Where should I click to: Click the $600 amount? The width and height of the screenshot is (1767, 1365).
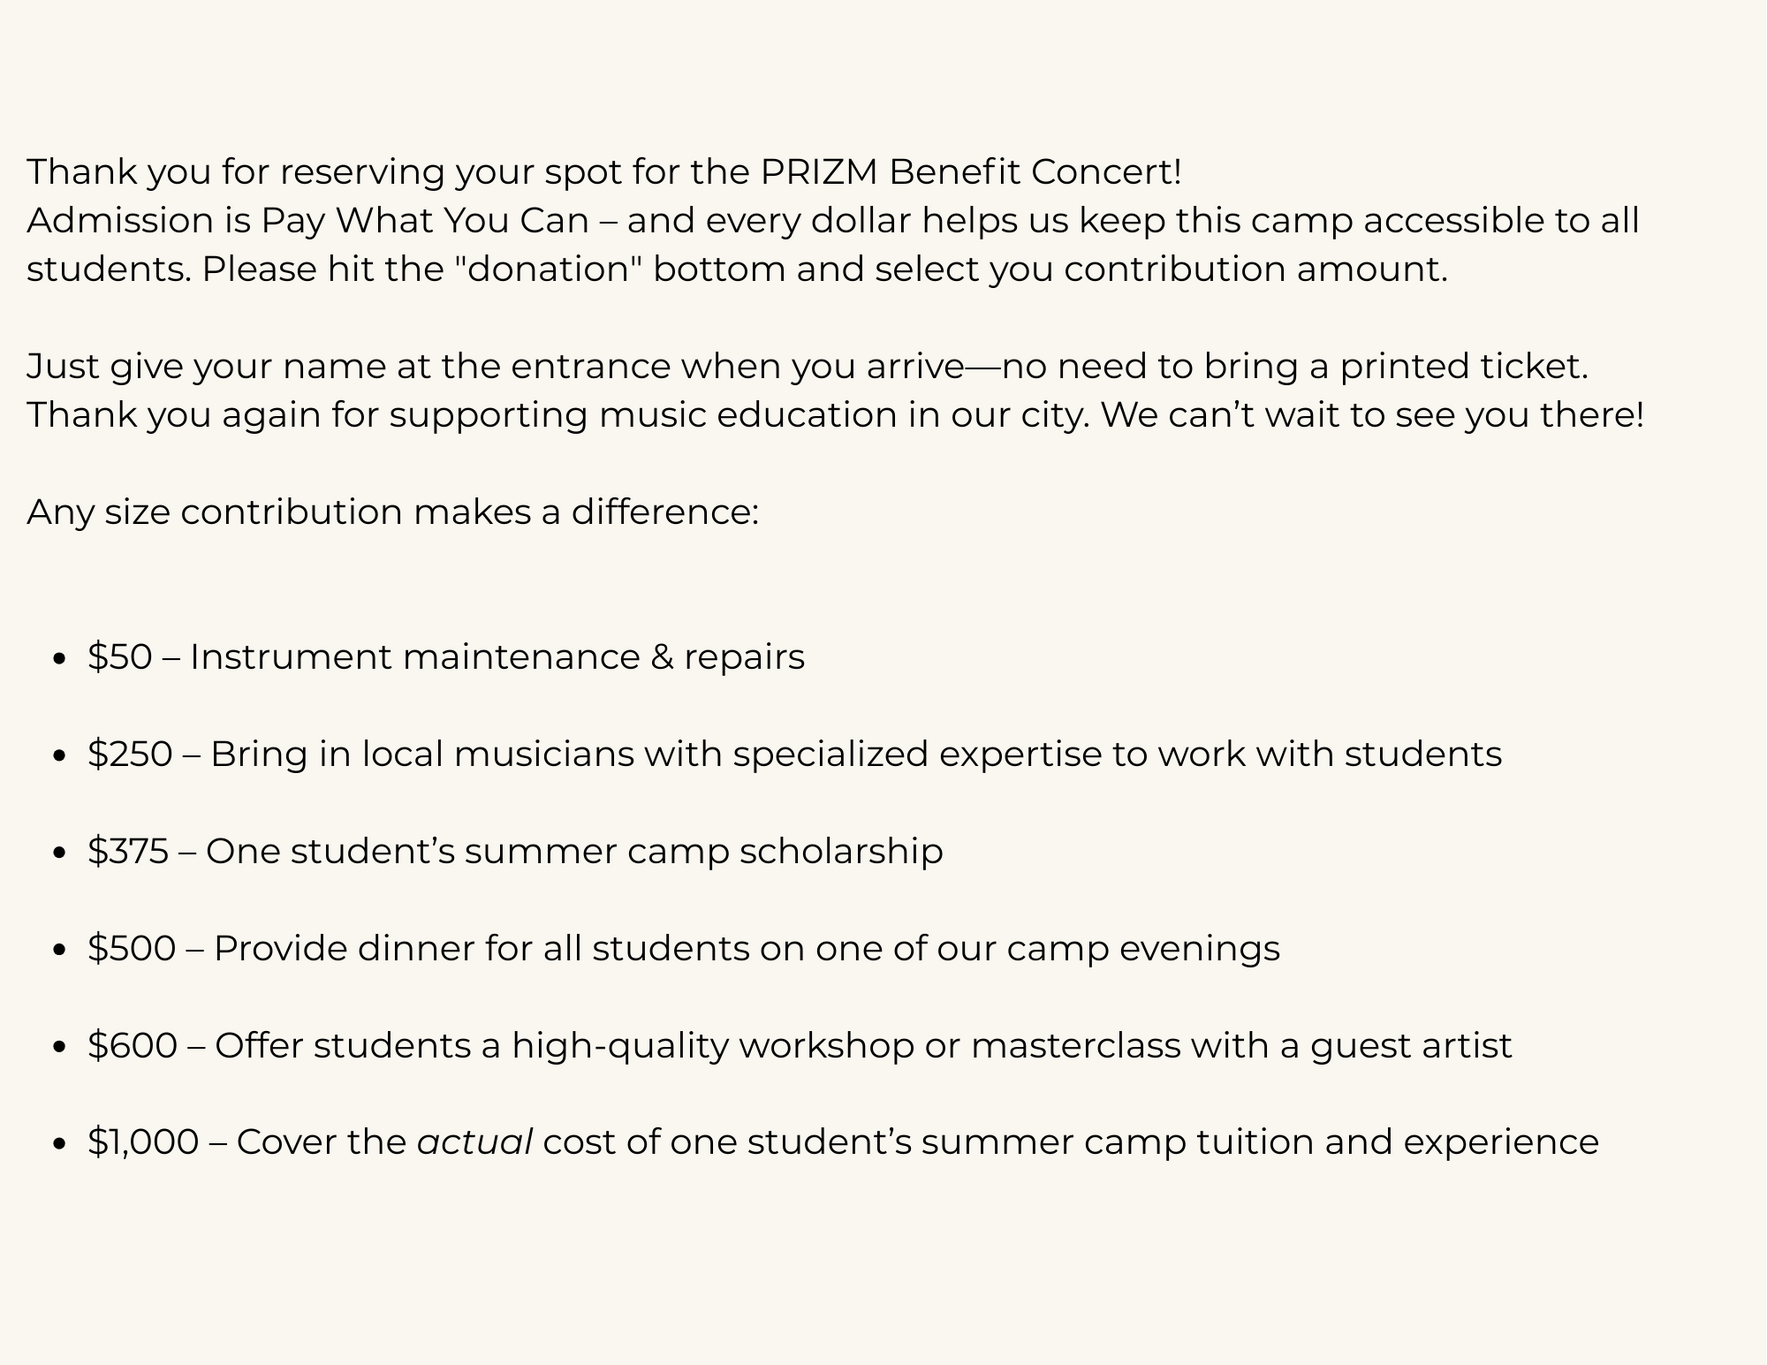coord(132,1045)
